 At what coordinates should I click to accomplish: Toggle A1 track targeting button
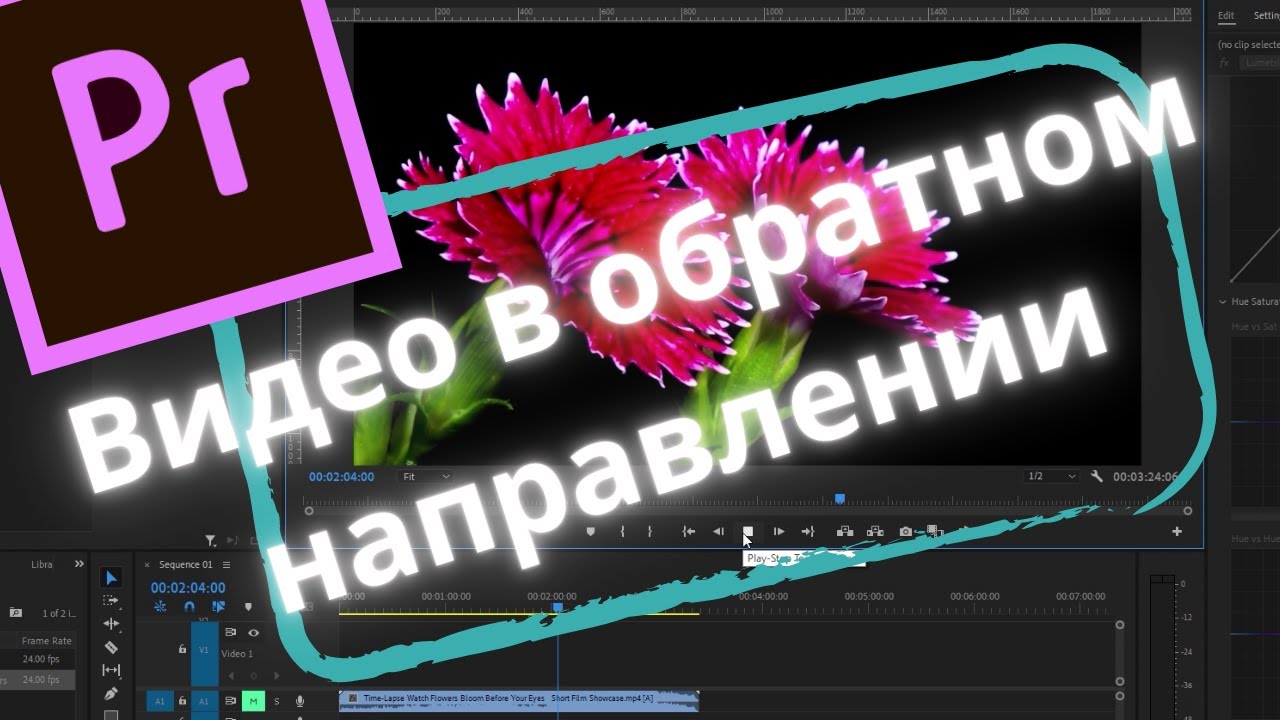204,702
